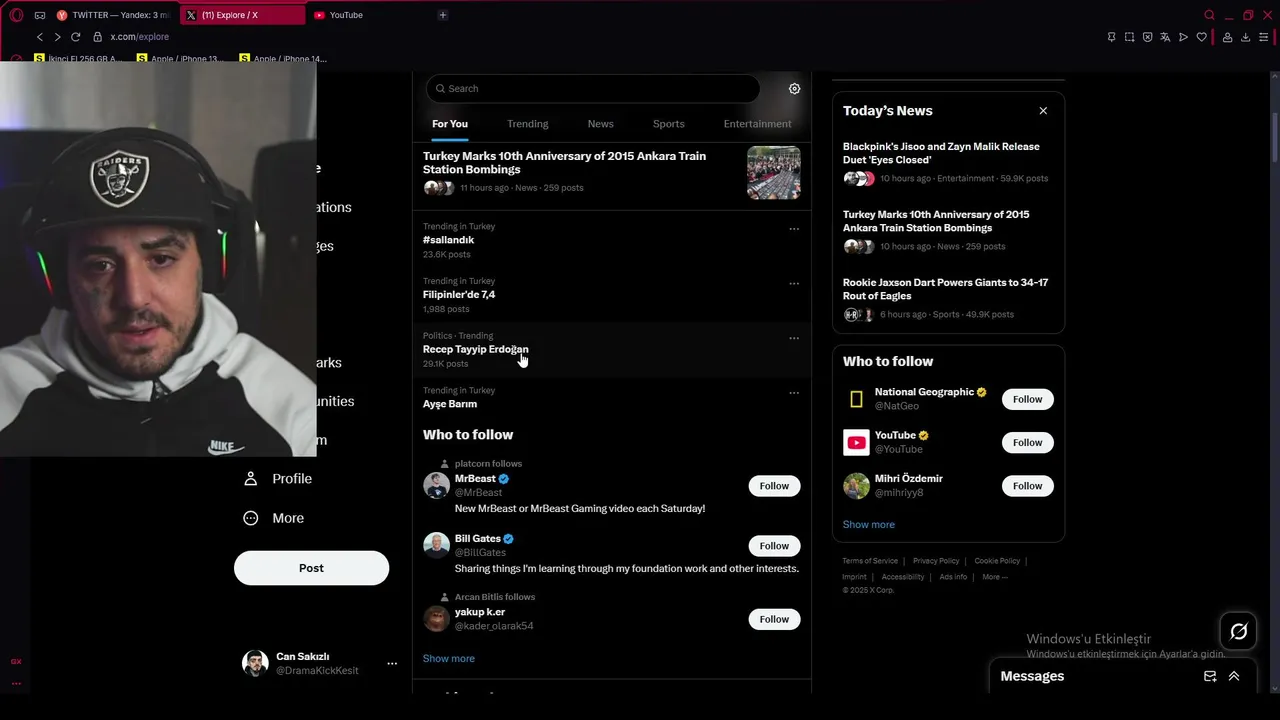Click the ad blocker shield icon

tap(1147, 37)
